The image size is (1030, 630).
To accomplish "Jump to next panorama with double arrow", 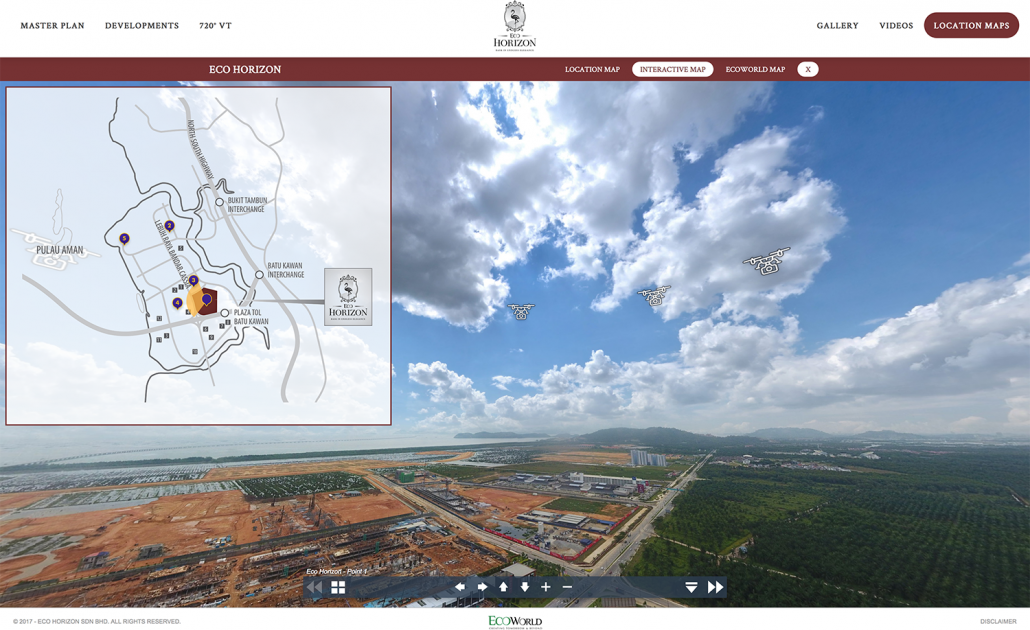I will click(x=715, y=587).
